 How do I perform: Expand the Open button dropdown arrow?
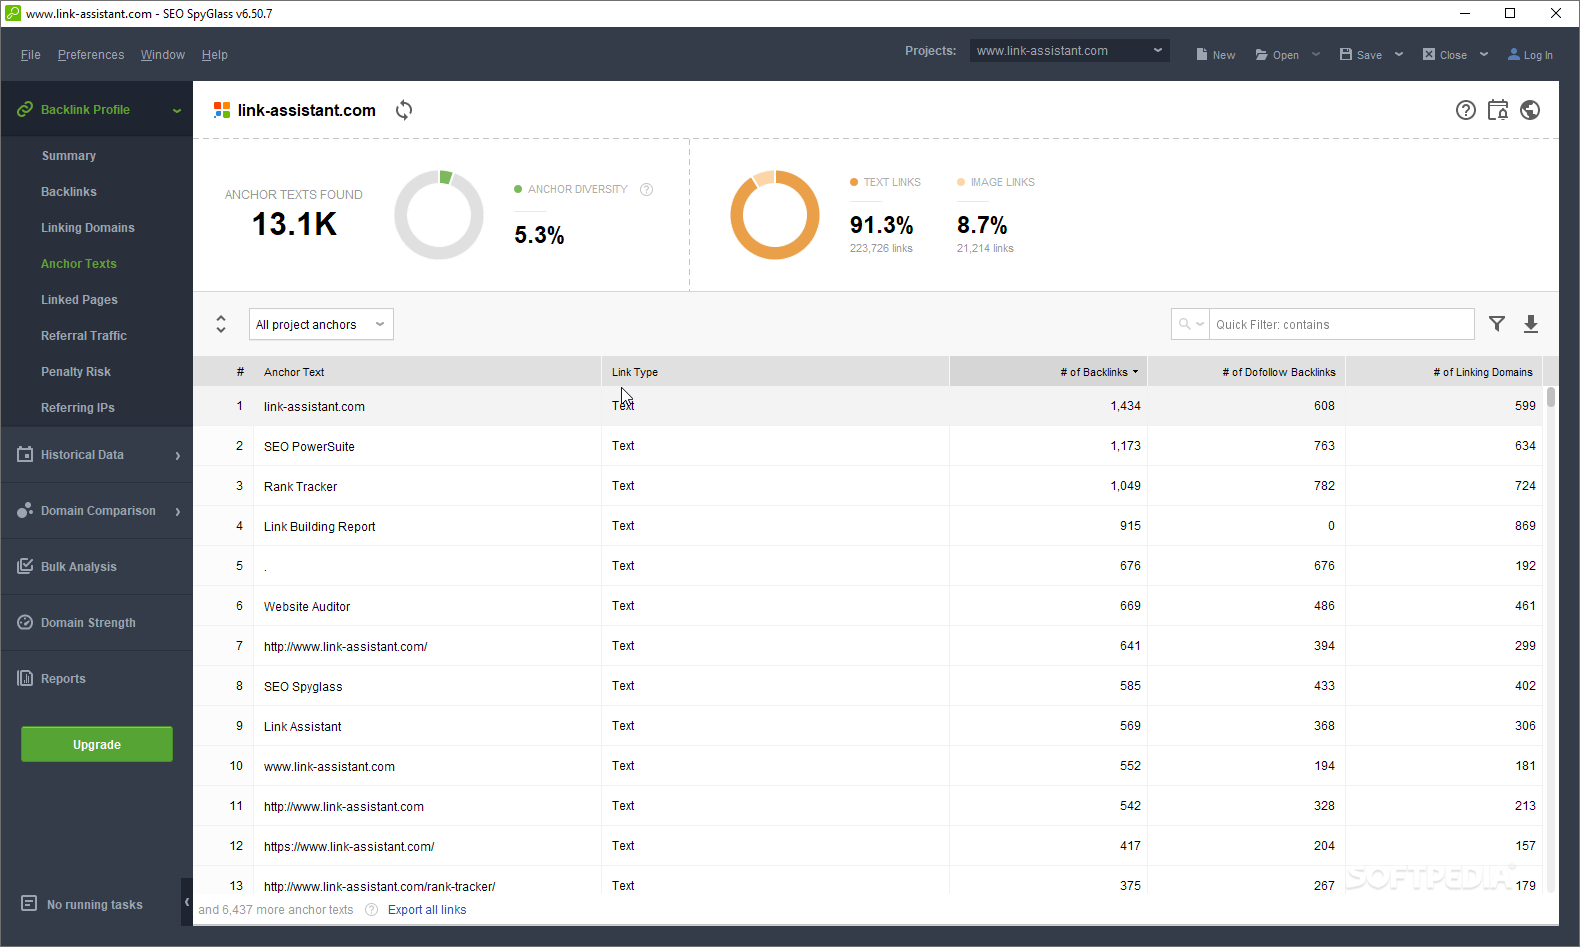(1316, 54)
